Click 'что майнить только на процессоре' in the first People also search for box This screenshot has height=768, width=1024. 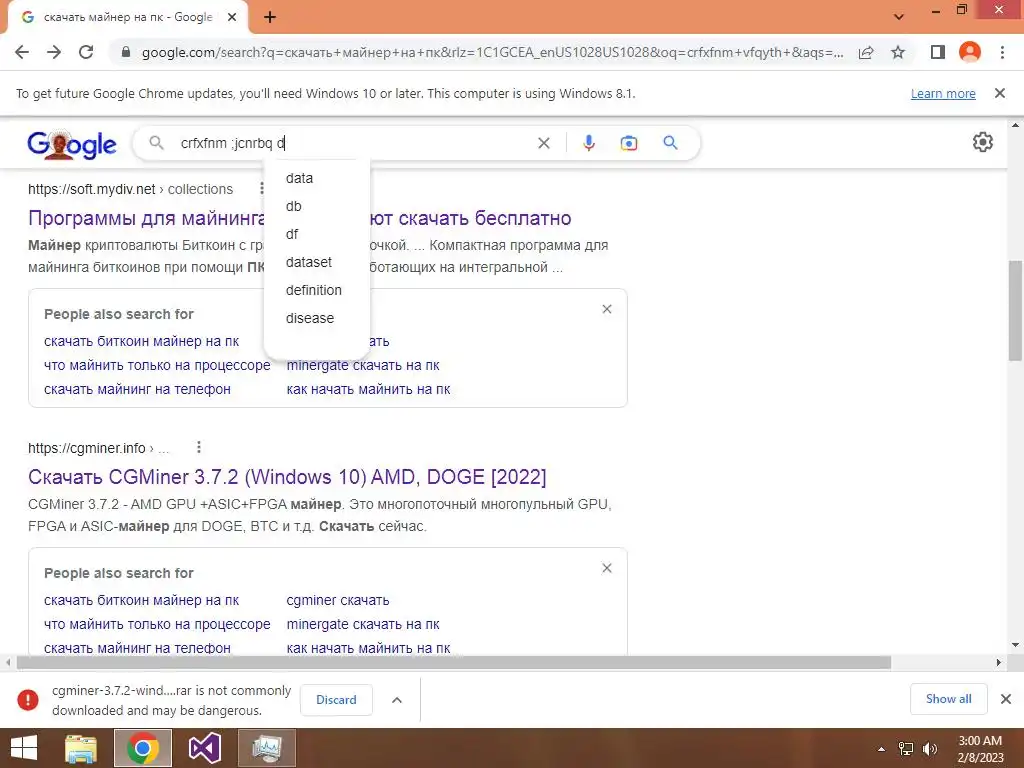coord(157,365)
